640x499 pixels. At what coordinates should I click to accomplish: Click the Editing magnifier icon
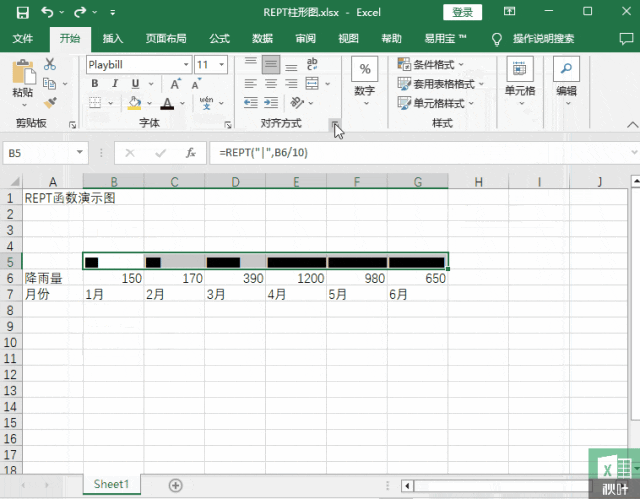click(566, 69)
